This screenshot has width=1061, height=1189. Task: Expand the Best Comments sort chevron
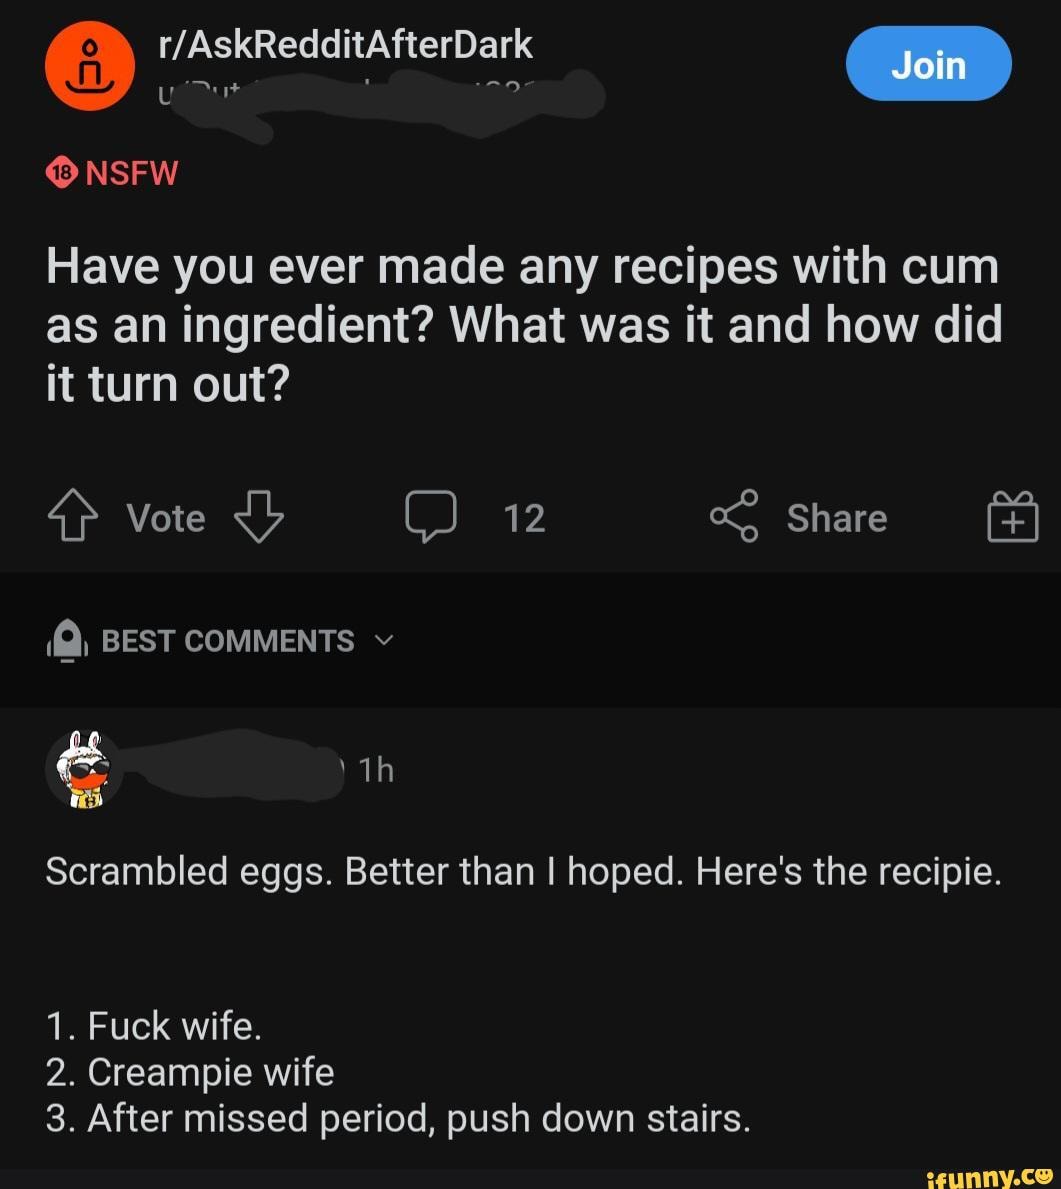[385, 641]
